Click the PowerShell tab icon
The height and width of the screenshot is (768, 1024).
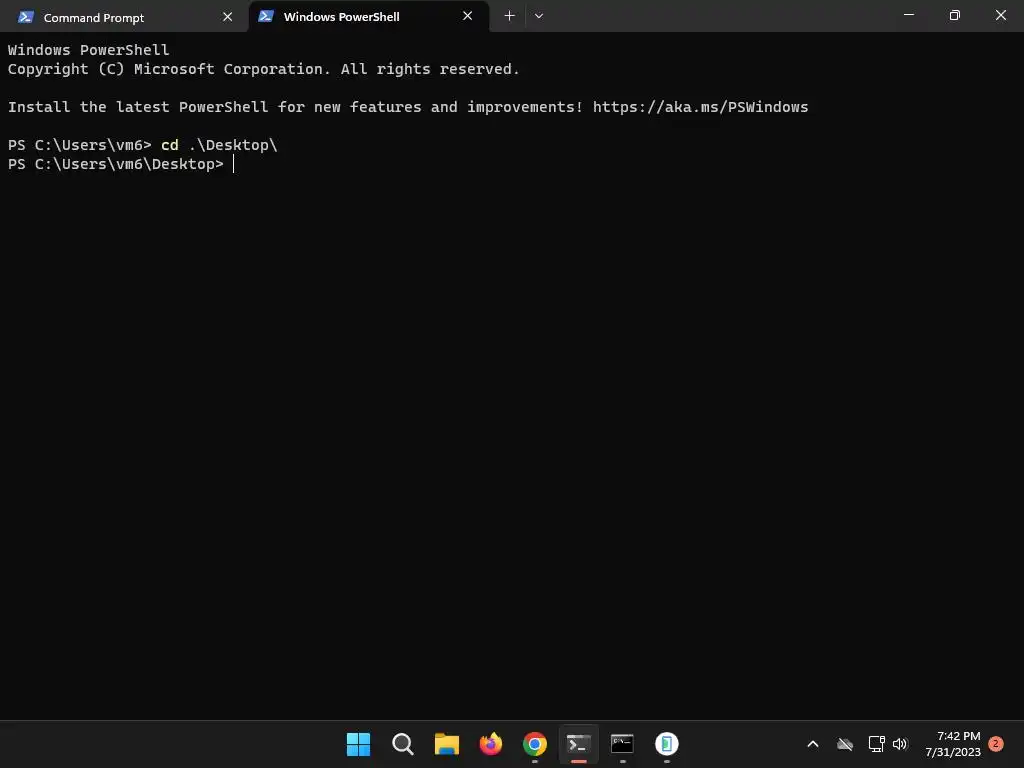coord(266,16)
